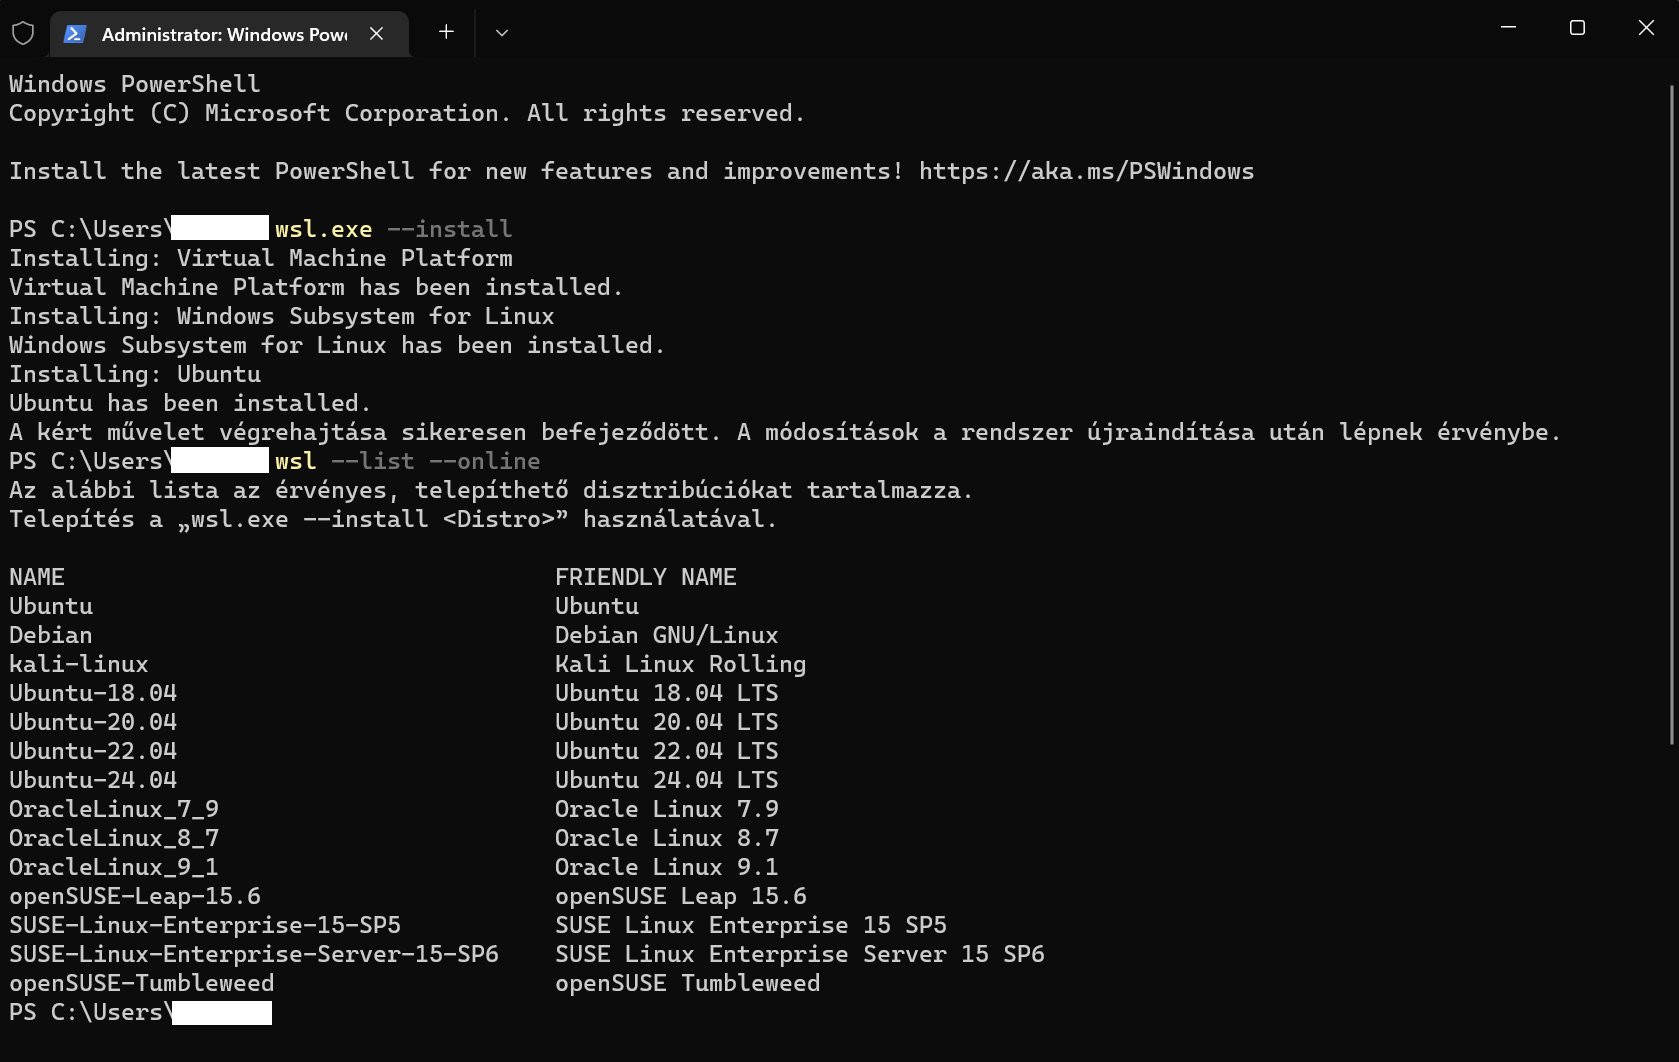Click the FRIENDLY NAME column header
This screenshot has height=1062, width=1679.
tap(646, 577)
